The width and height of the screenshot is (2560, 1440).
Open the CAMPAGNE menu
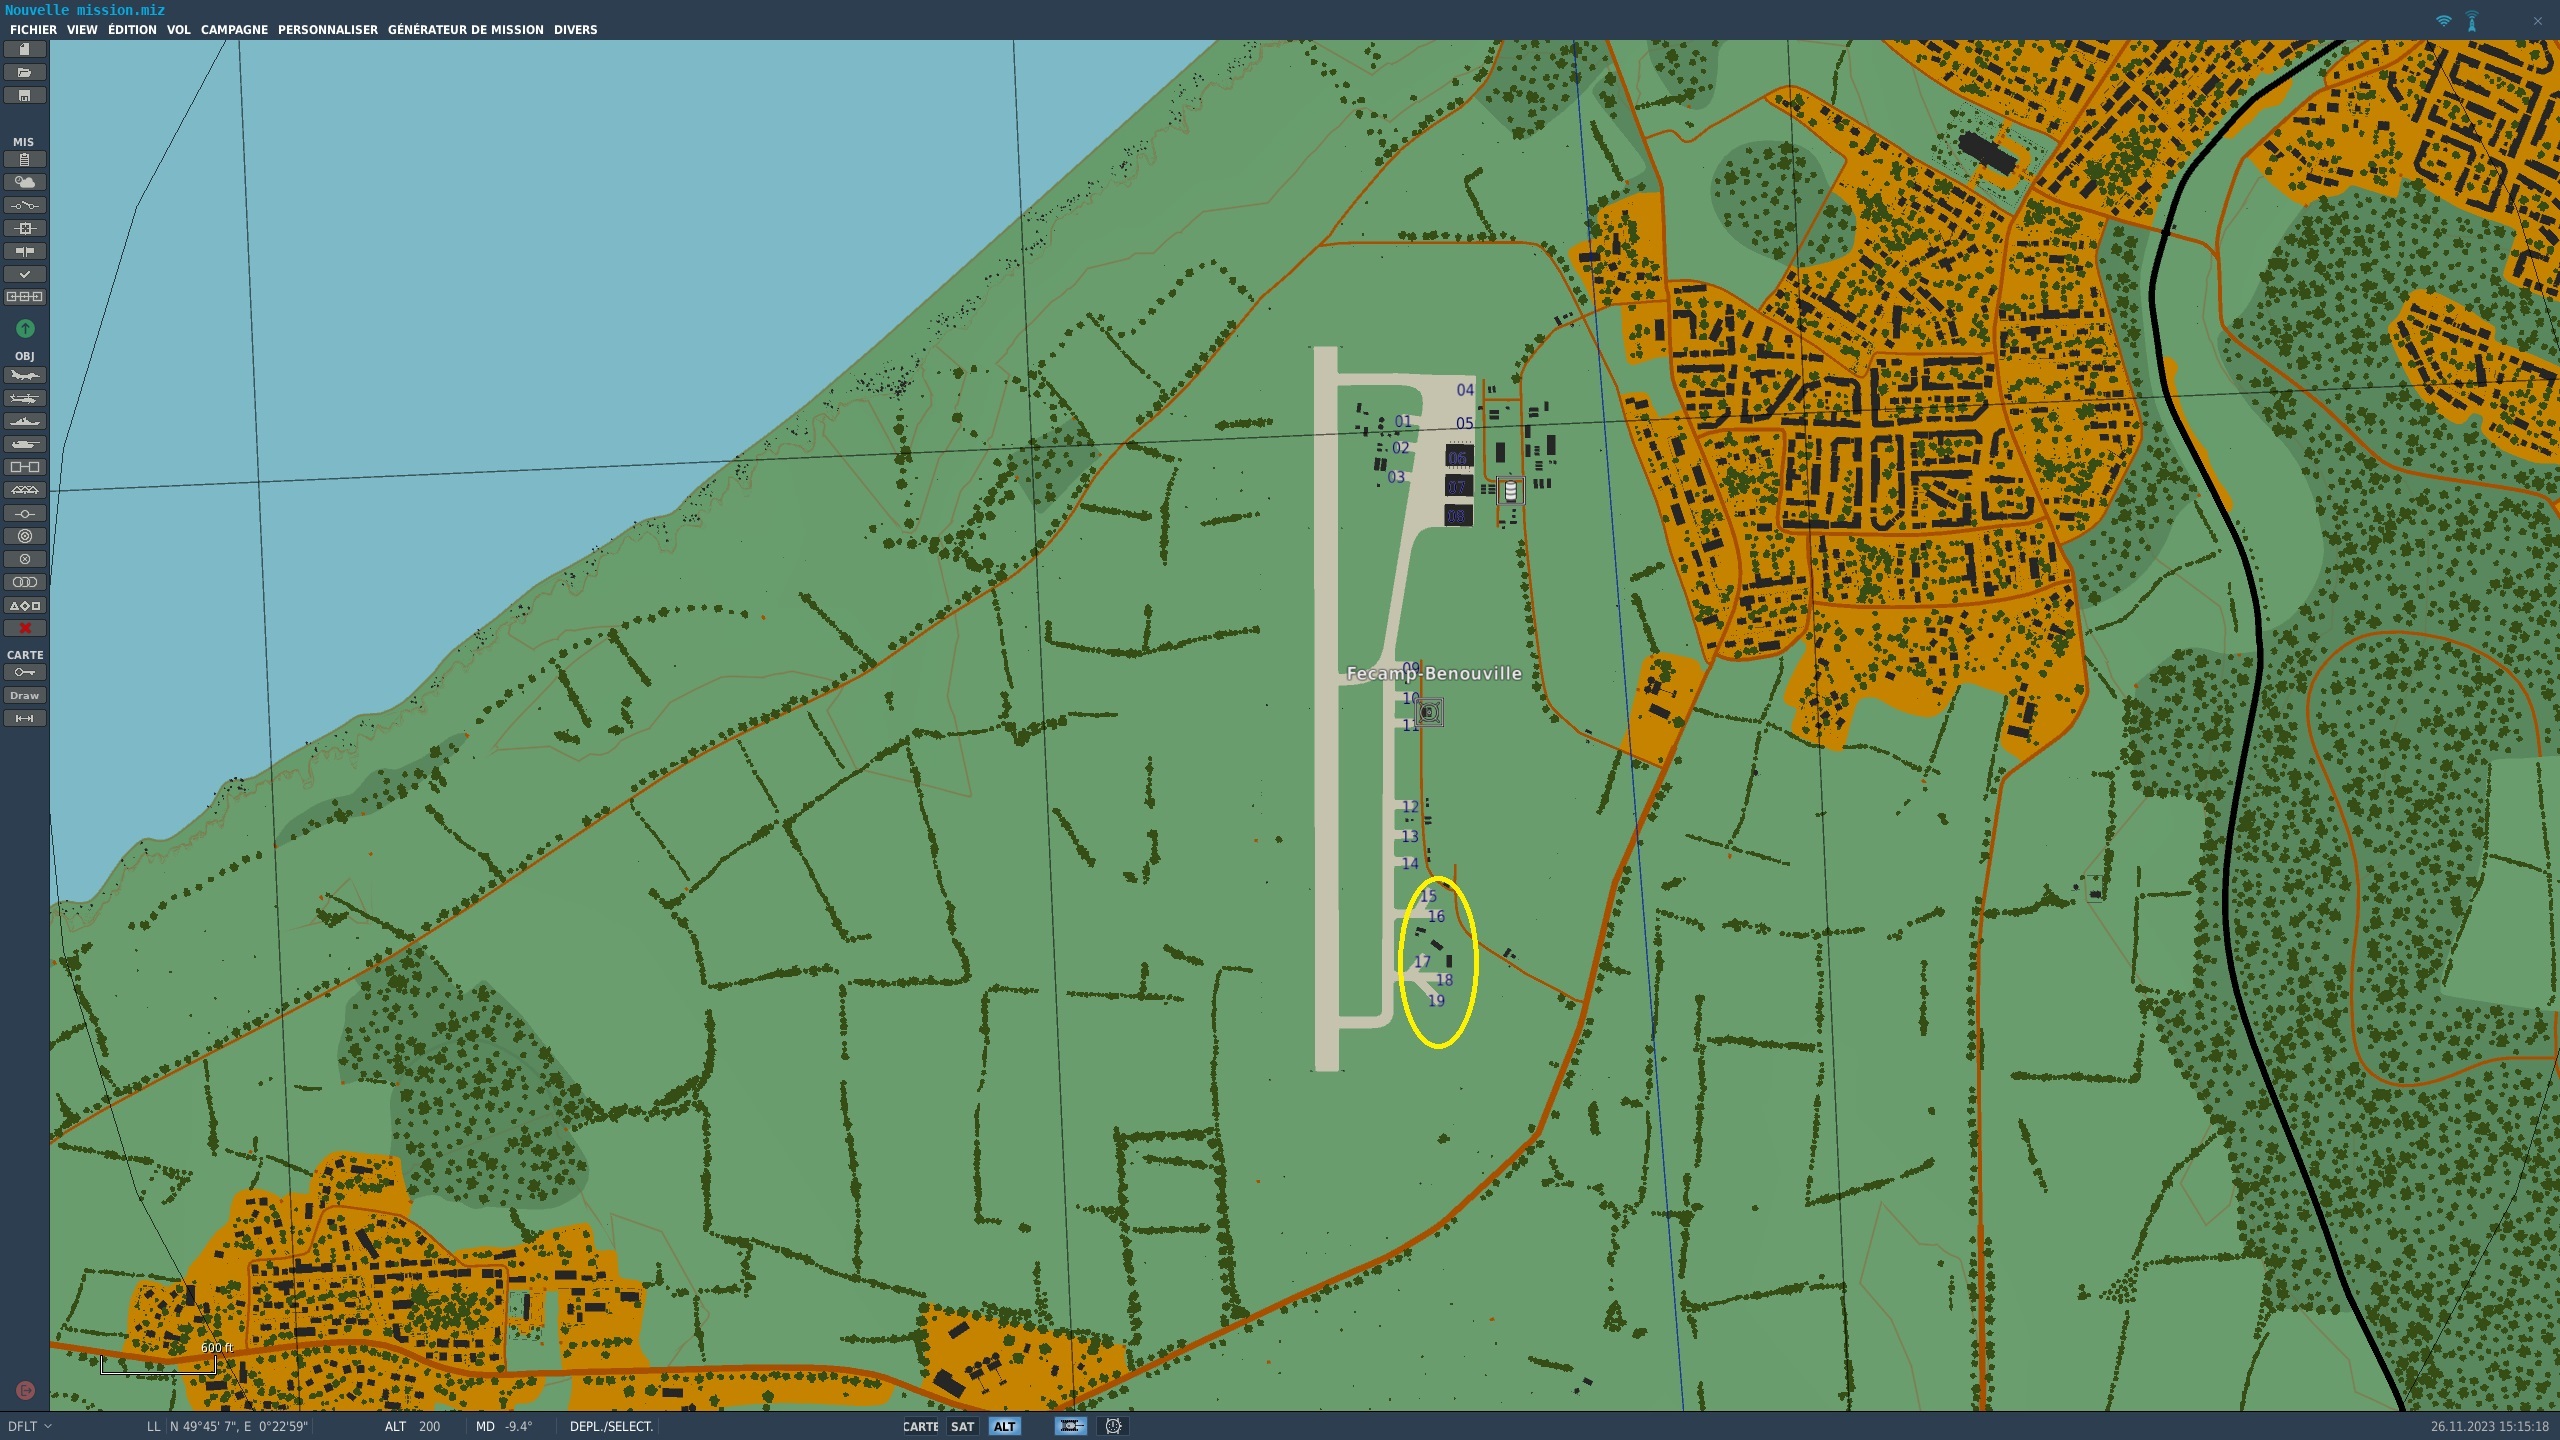234,30
